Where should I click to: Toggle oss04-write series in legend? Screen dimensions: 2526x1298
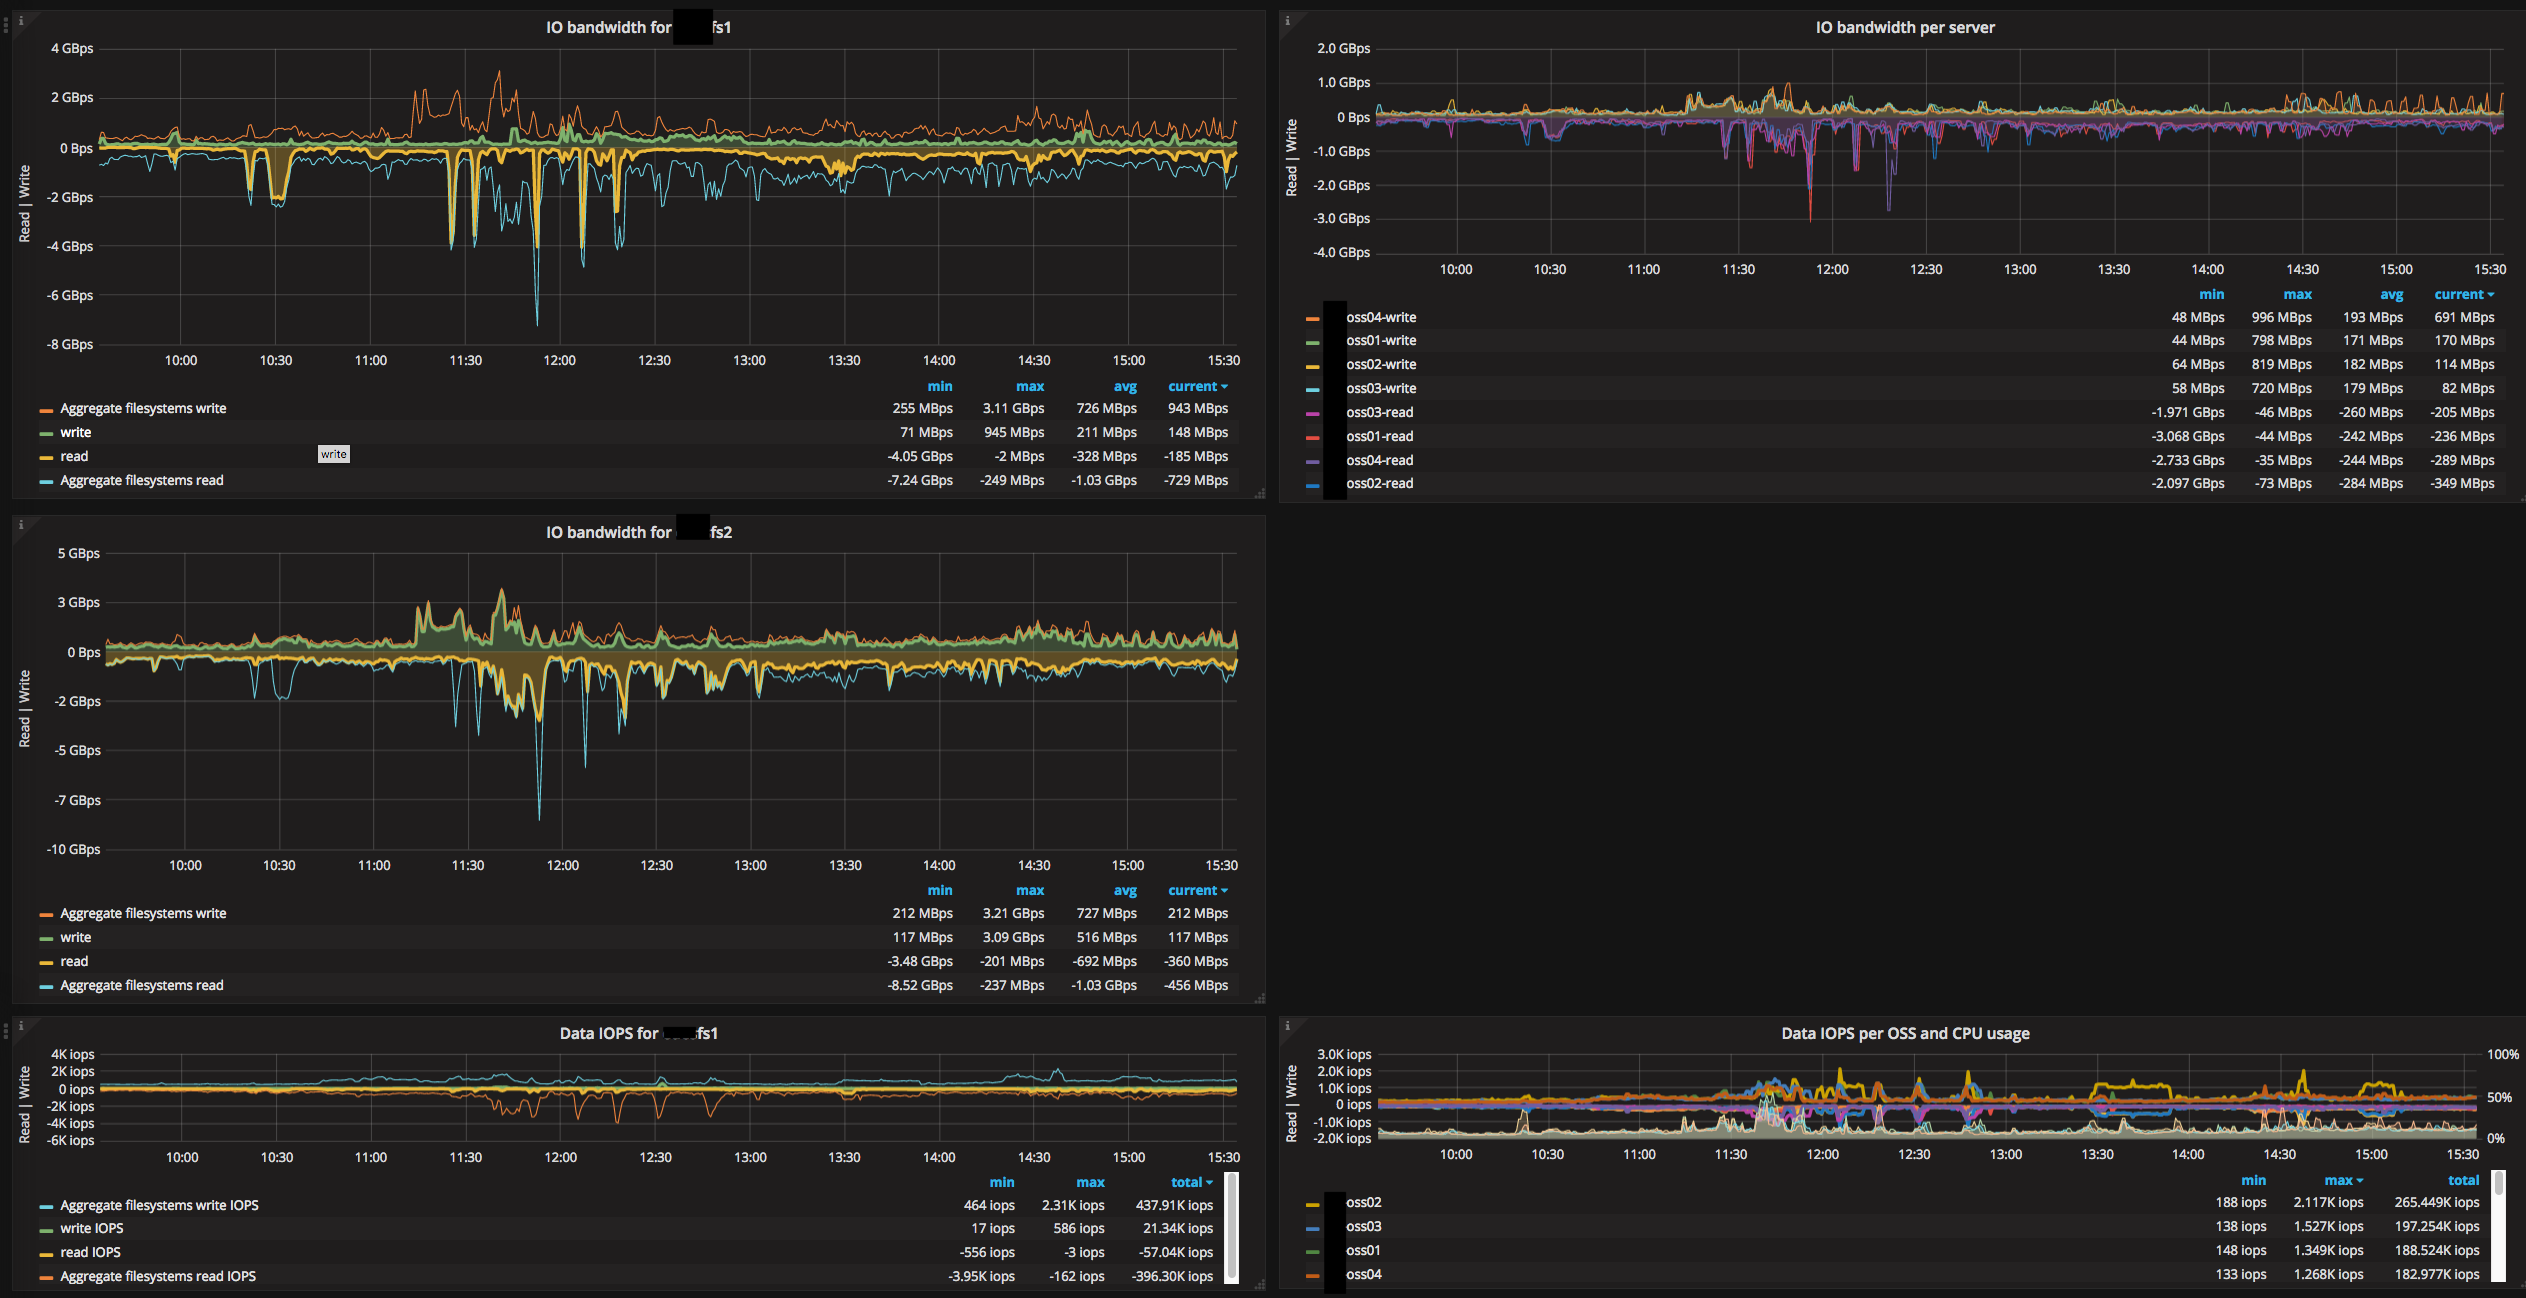[1380, 317]
